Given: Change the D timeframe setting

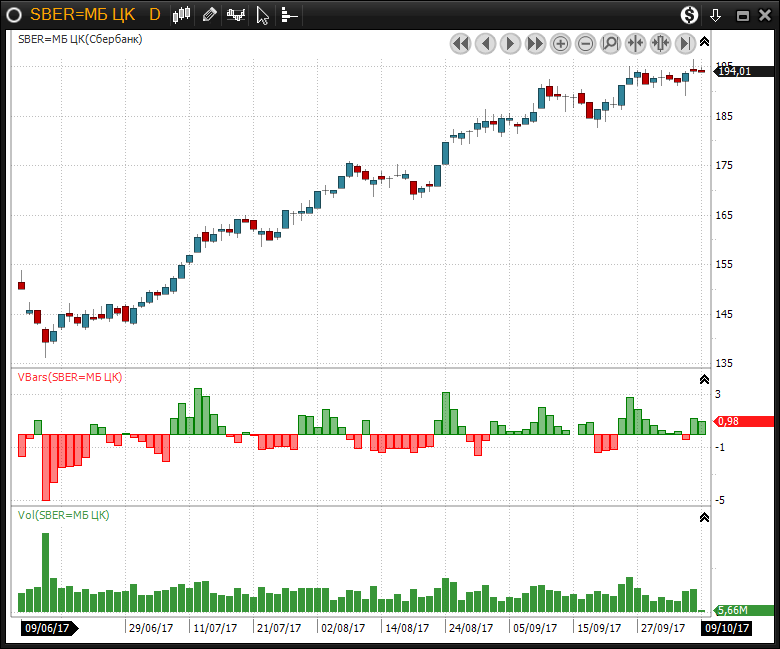Looking at the screenshot, I should [x=154, y=15].
